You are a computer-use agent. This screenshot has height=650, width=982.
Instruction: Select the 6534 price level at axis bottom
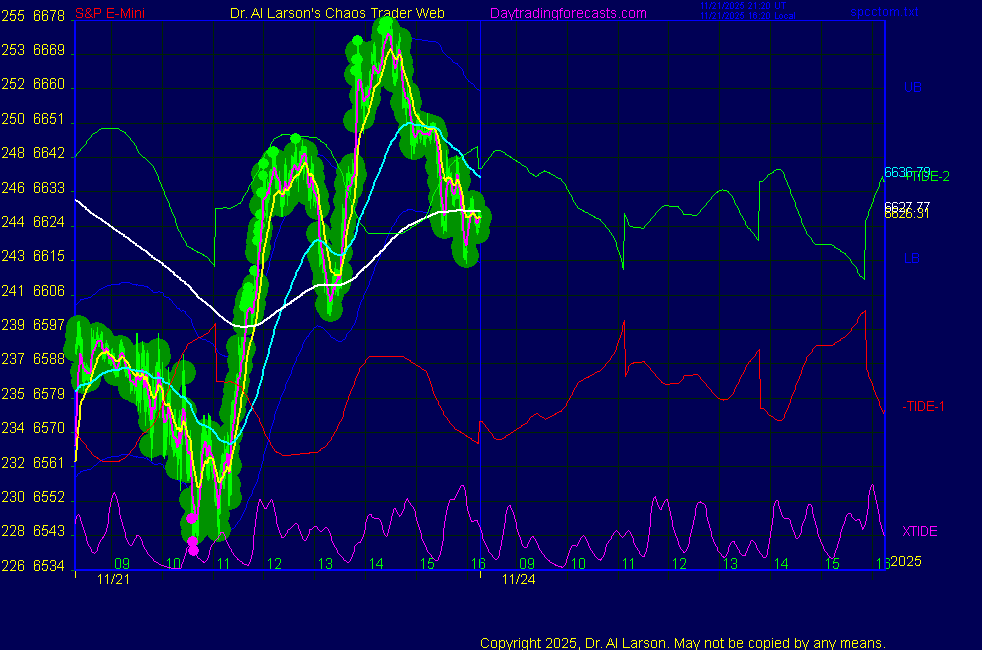tap(49, 566)
